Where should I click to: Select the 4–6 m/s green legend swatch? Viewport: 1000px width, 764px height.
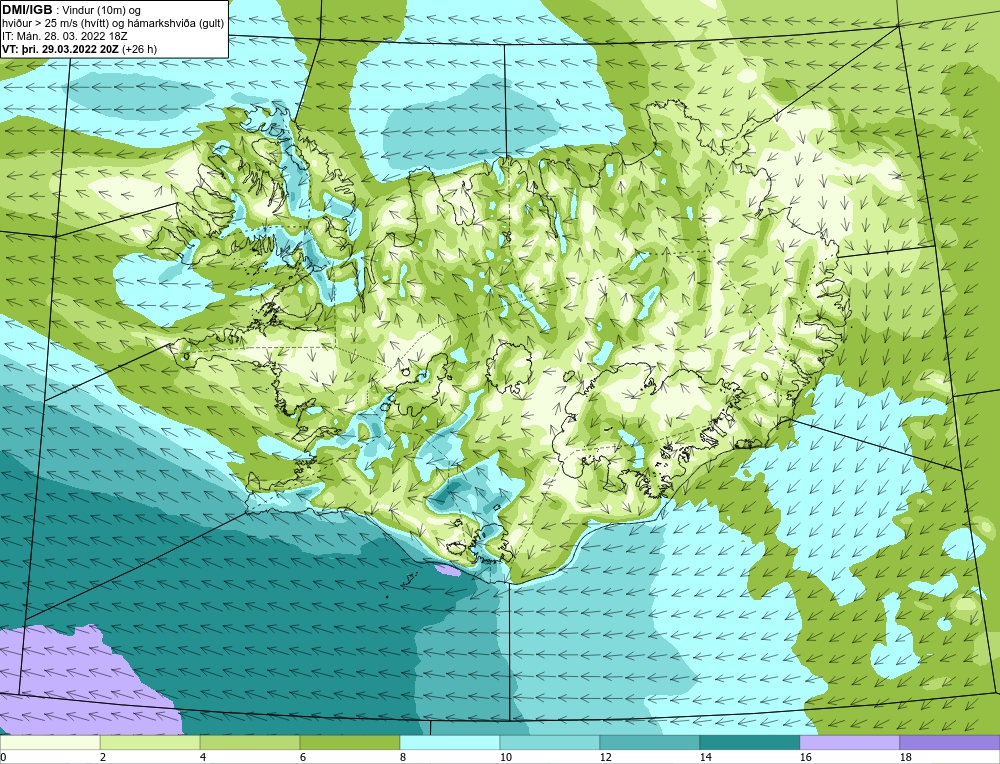pos(250,742)
